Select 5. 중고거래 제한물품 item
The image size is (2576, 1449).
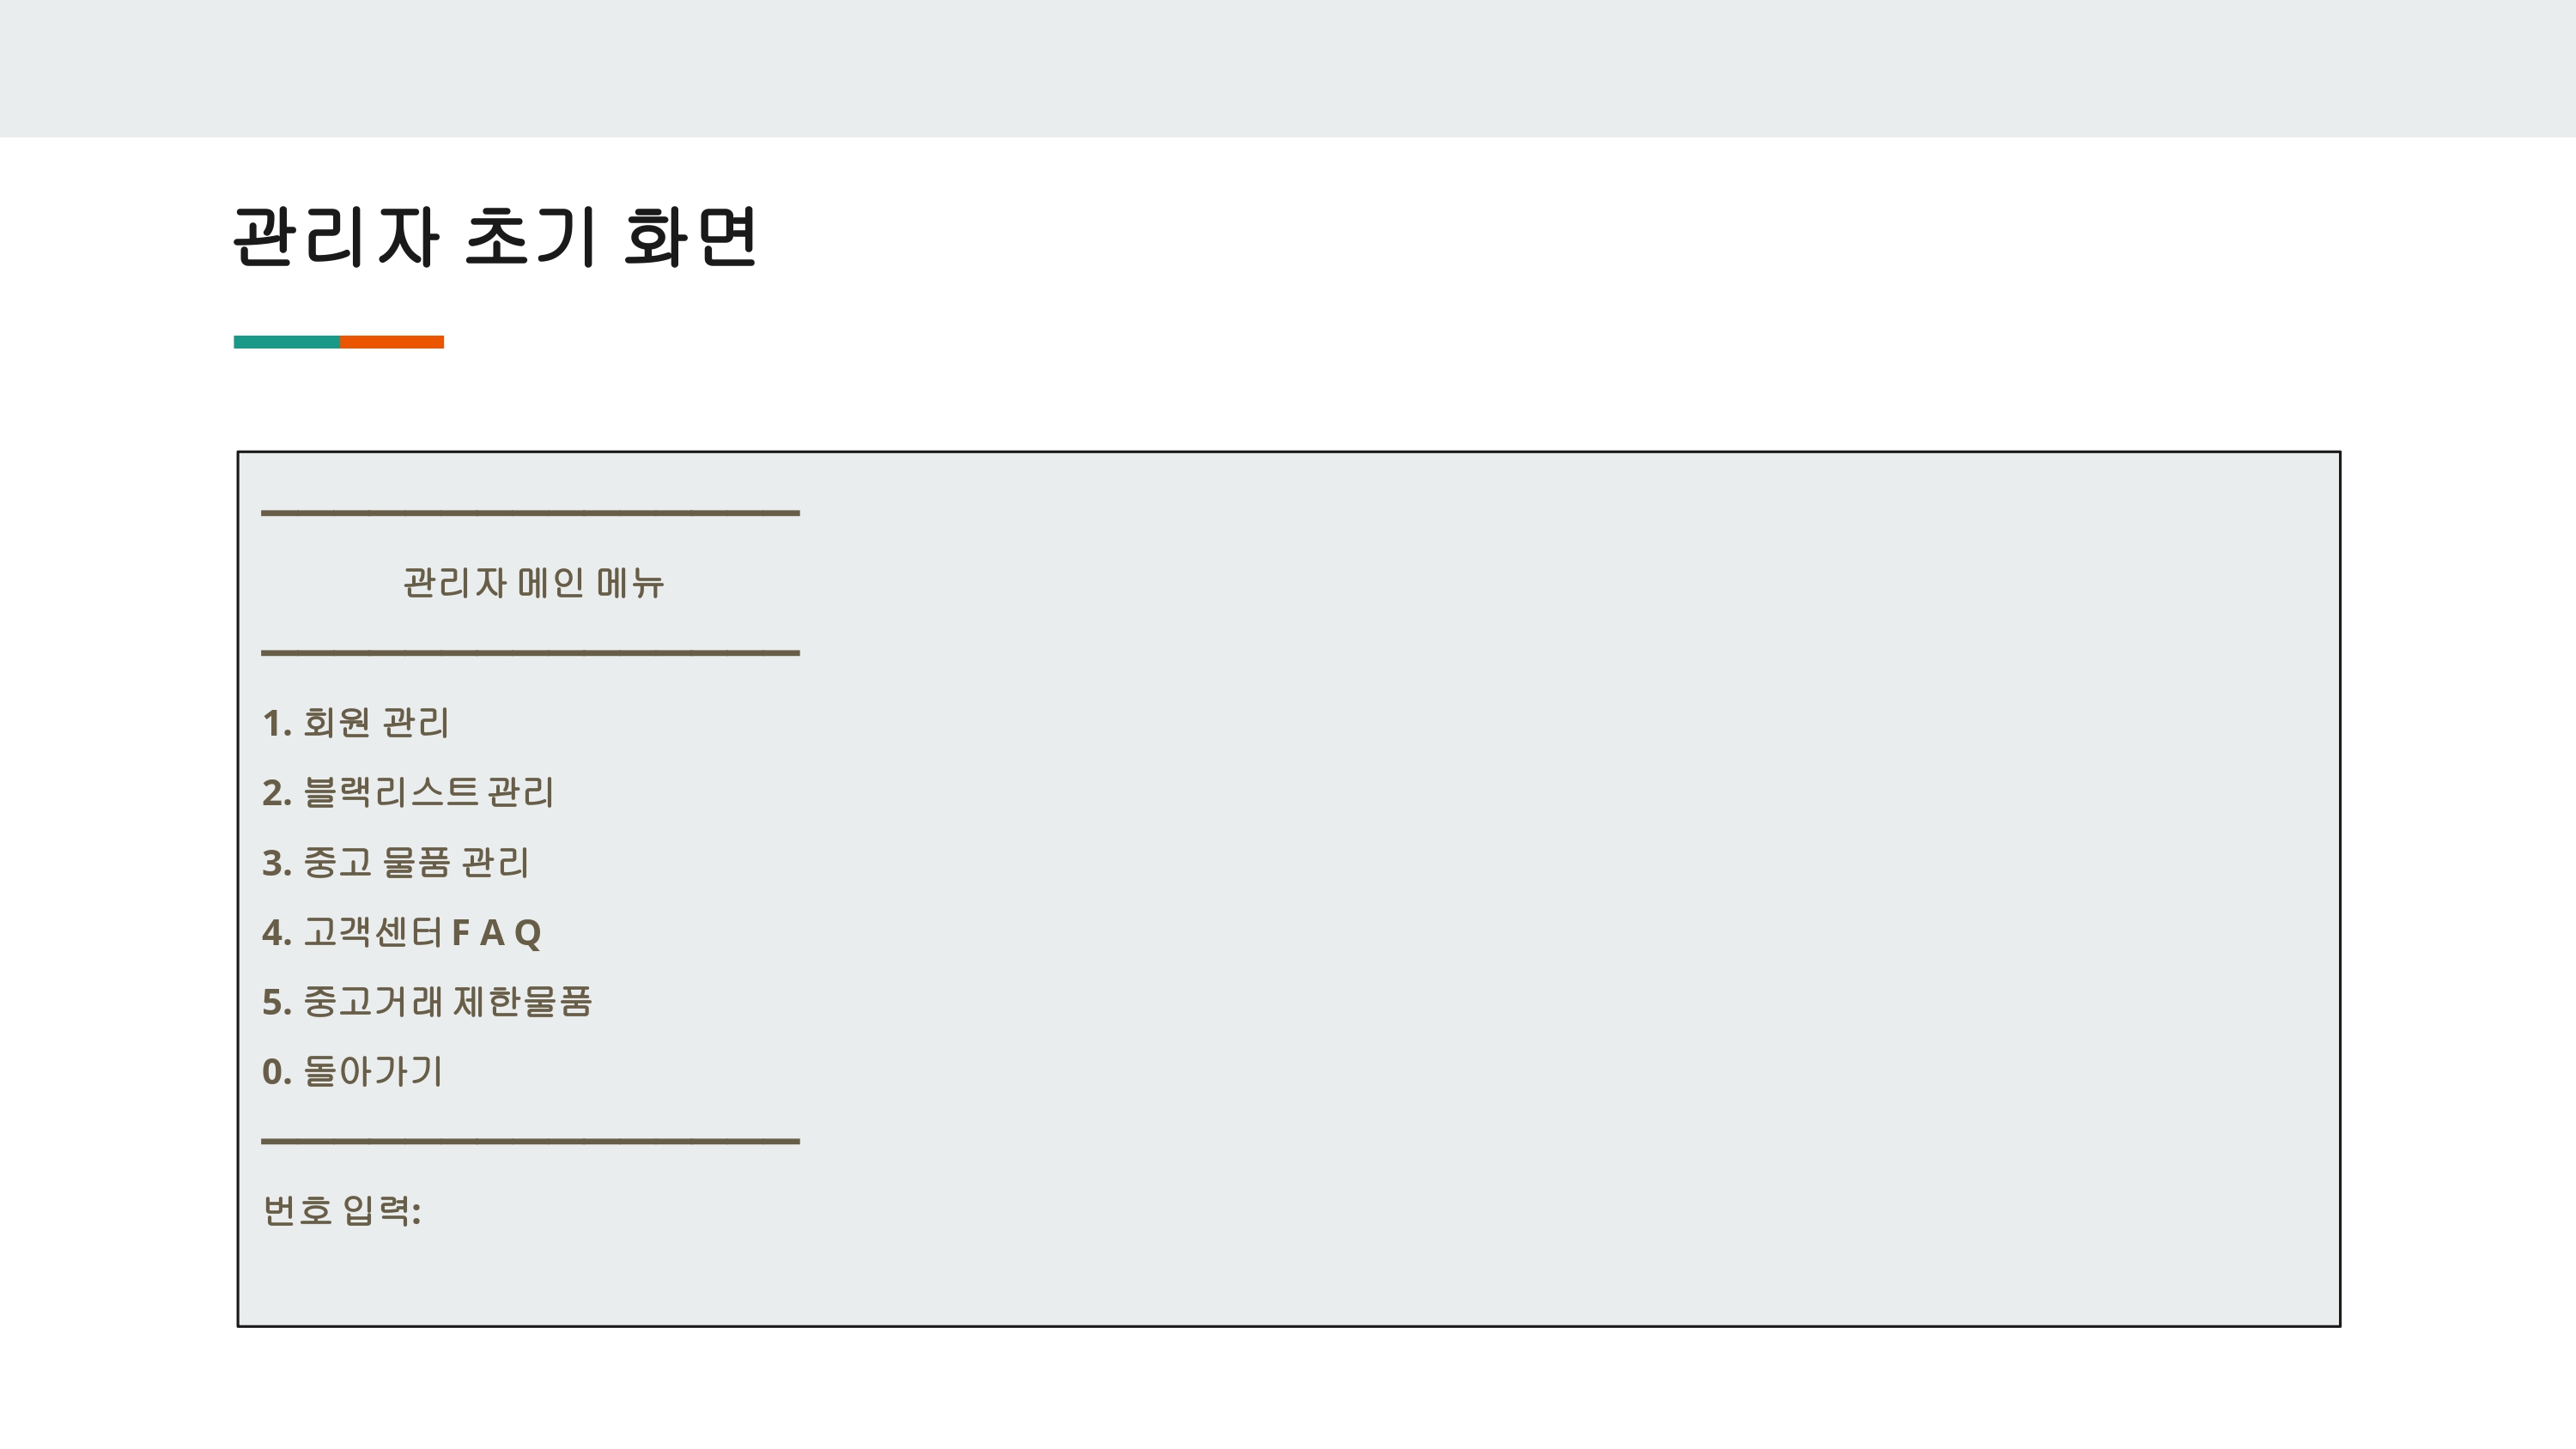click(x=428, y=1001)
